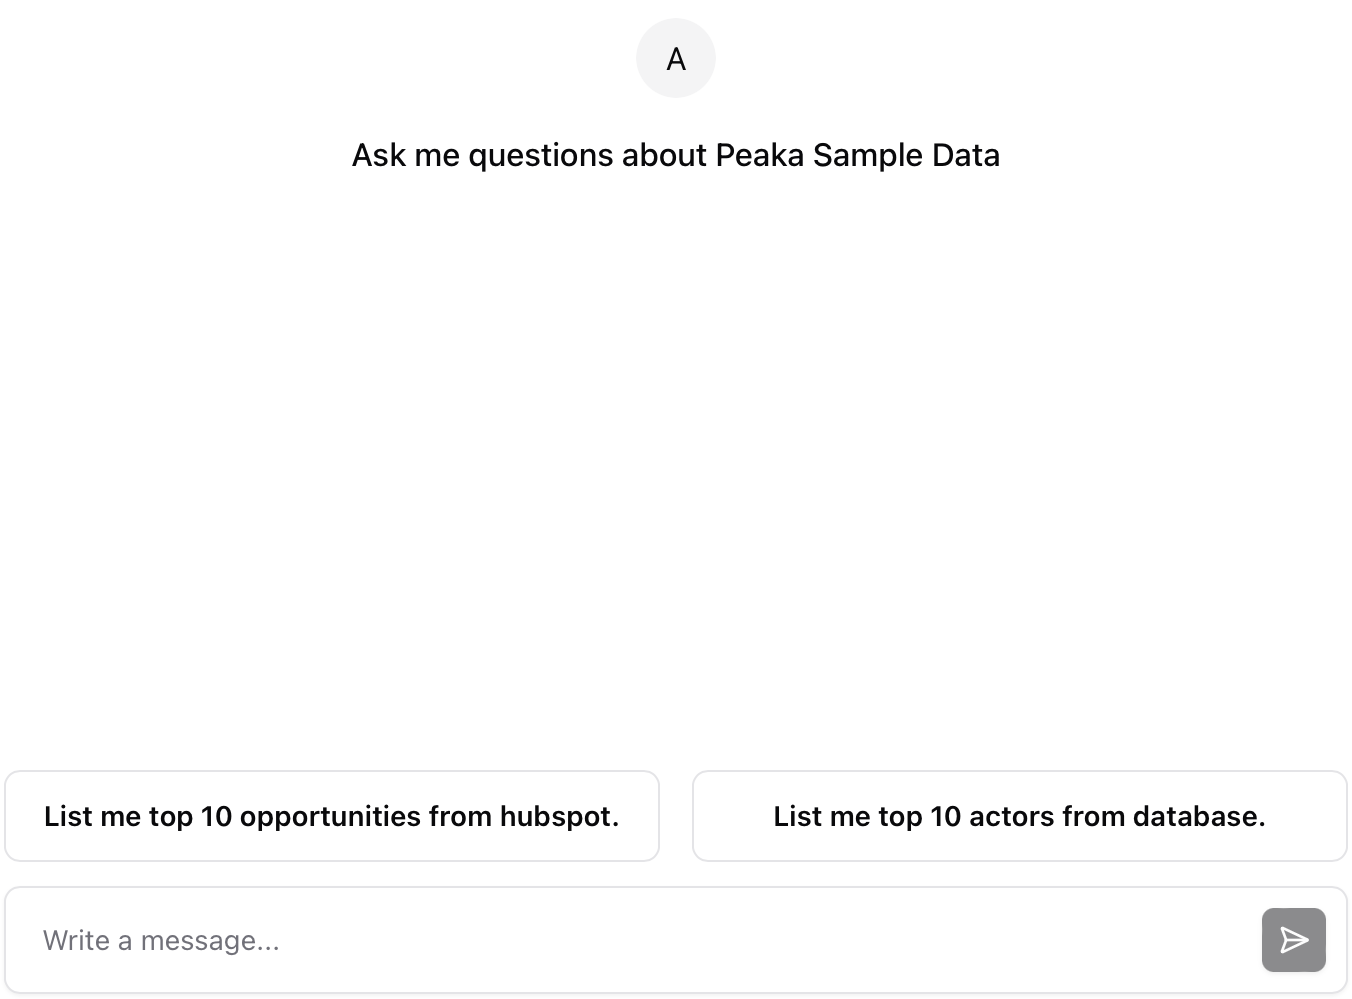This screenshot has height=999, width=1352.
Task: Select the hubspot opportunities suggestion
Action: pyautogui.click(x=332, y=816)
